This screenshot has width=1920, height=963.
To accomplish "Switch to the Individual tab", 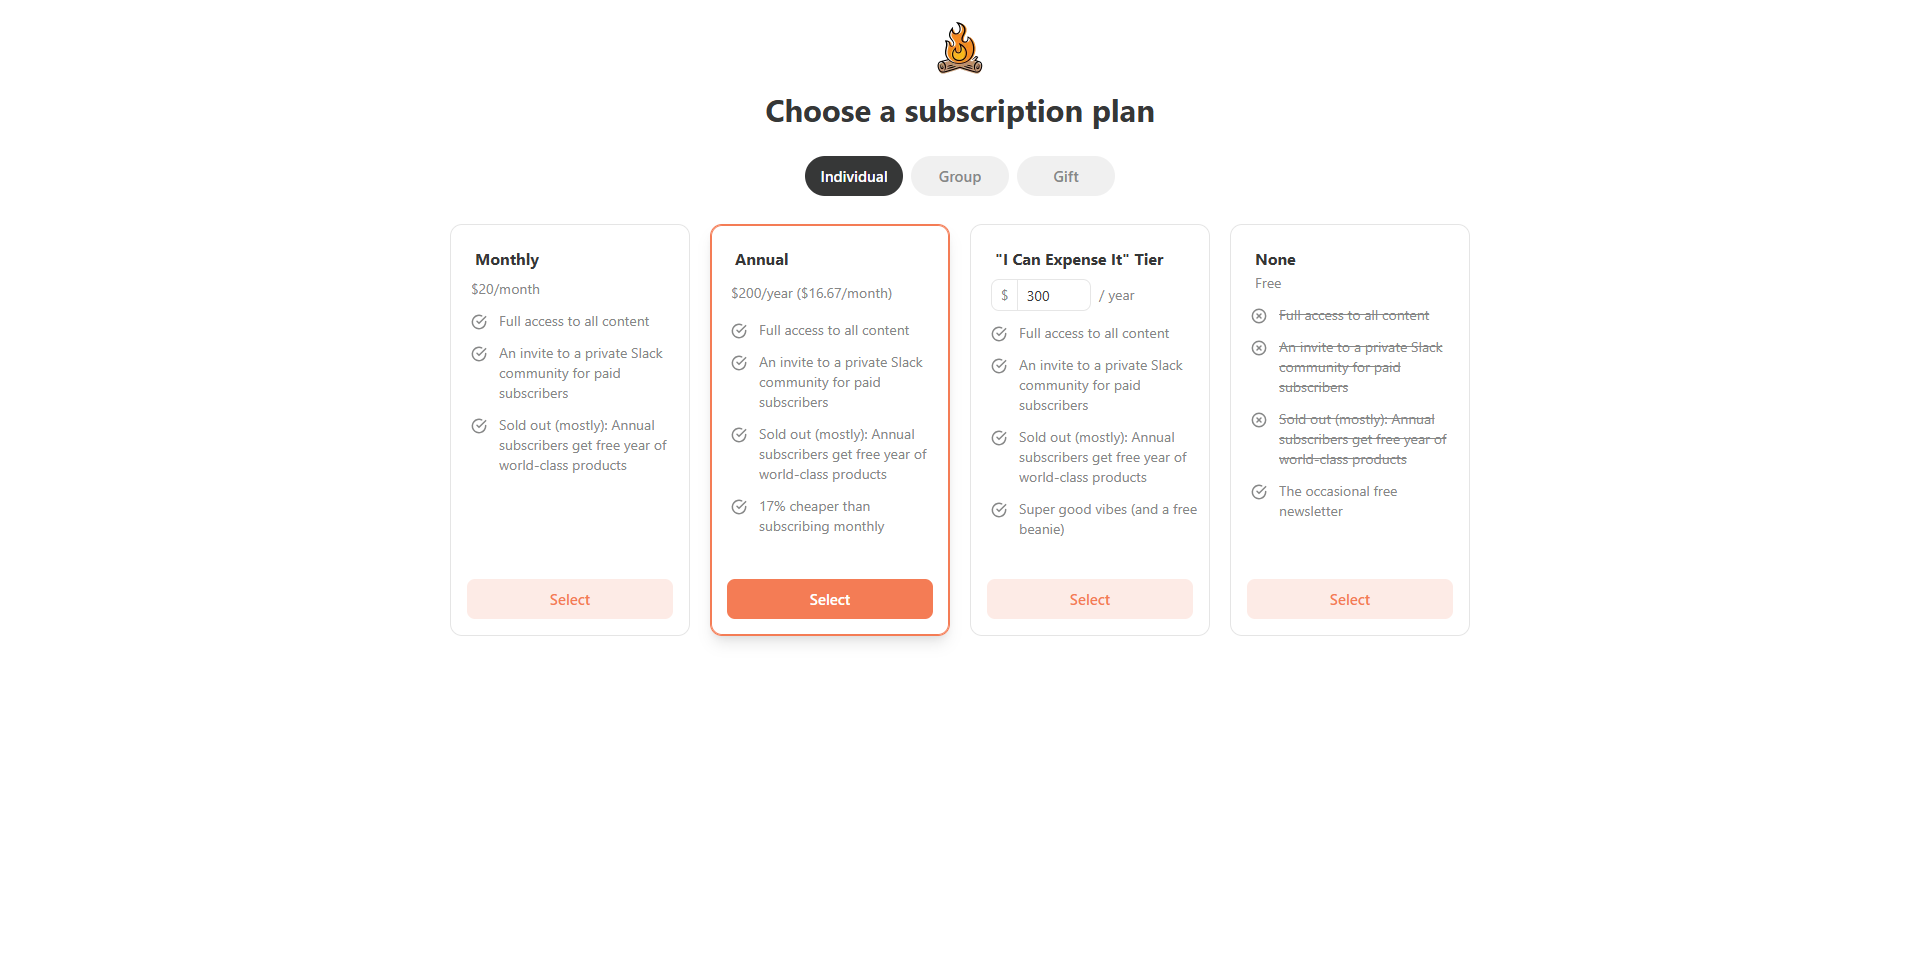I will tap(853, 176).
